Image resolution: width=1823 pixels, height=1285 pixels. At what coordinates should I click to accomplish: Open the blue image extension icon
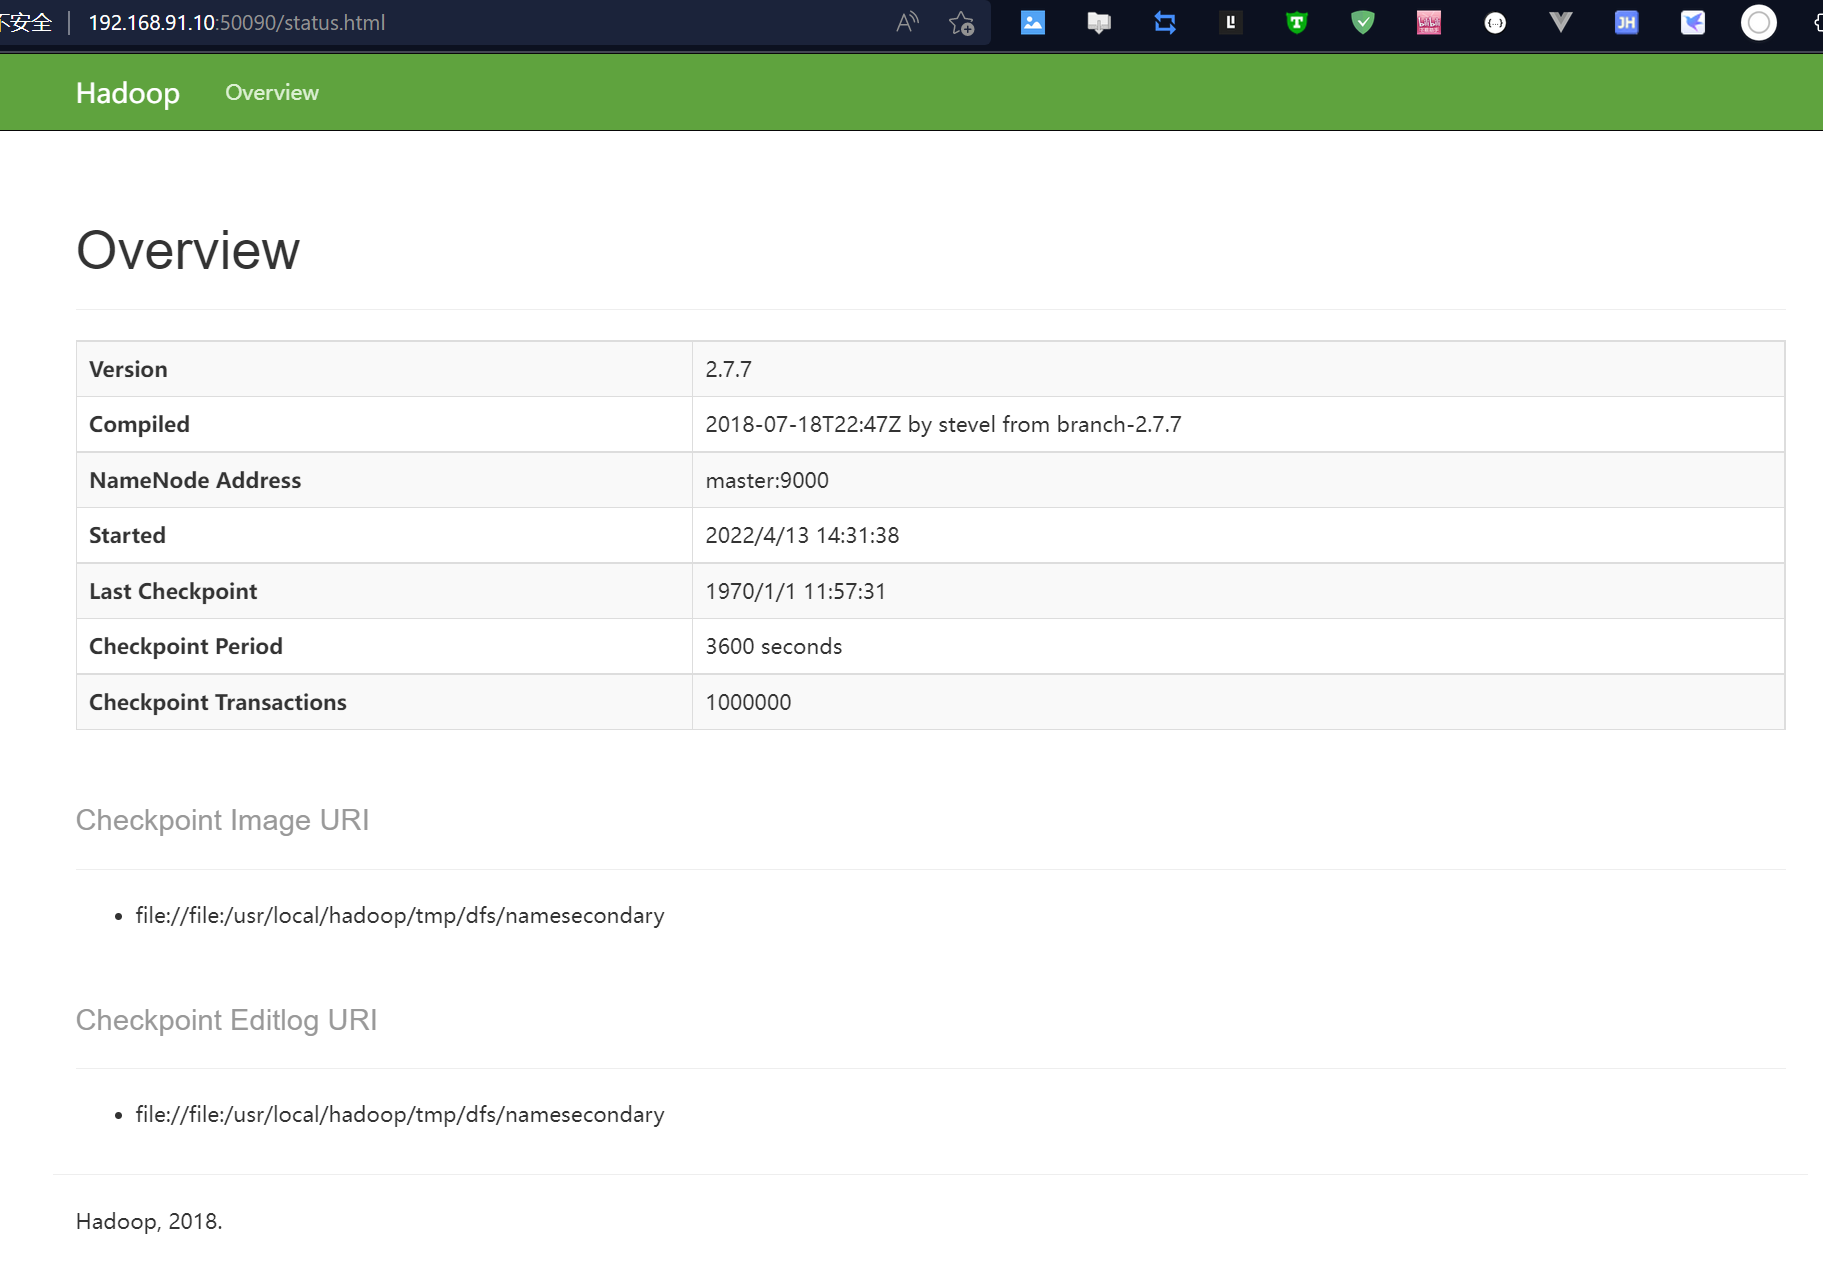click(1032, 22)
